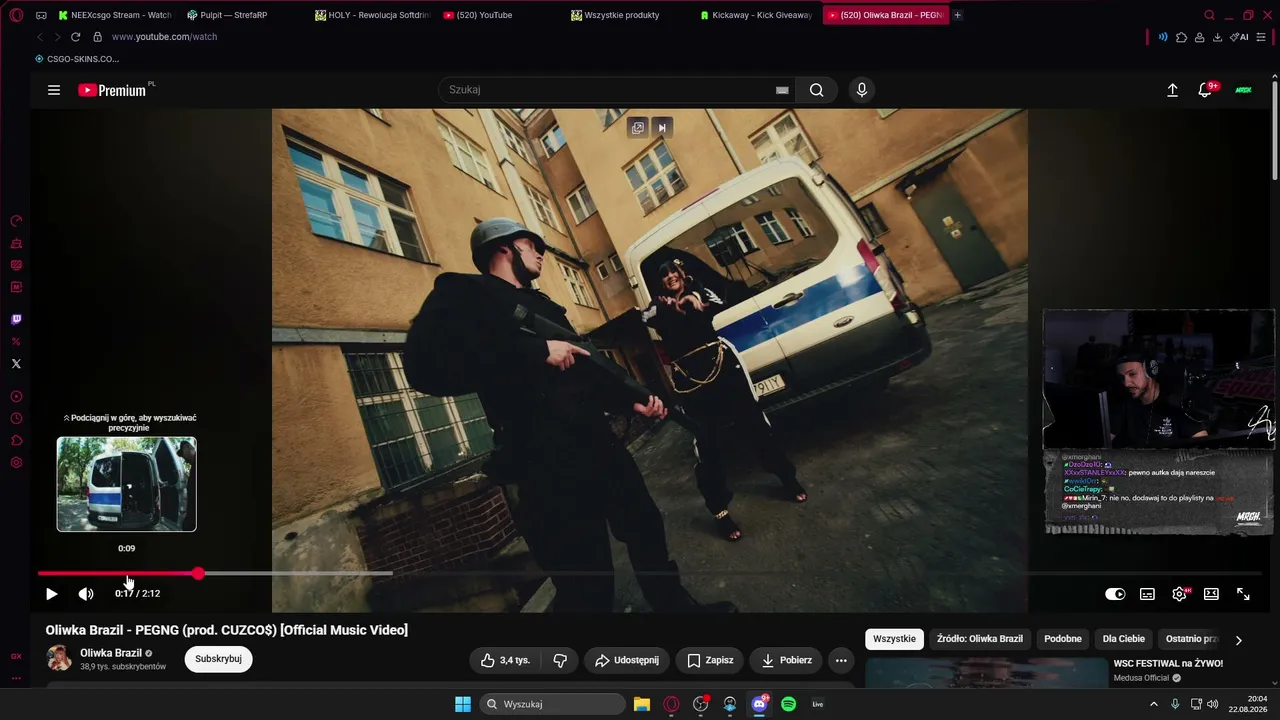Select the Dla Ciebie filter chip

[x=1124, y=639]
